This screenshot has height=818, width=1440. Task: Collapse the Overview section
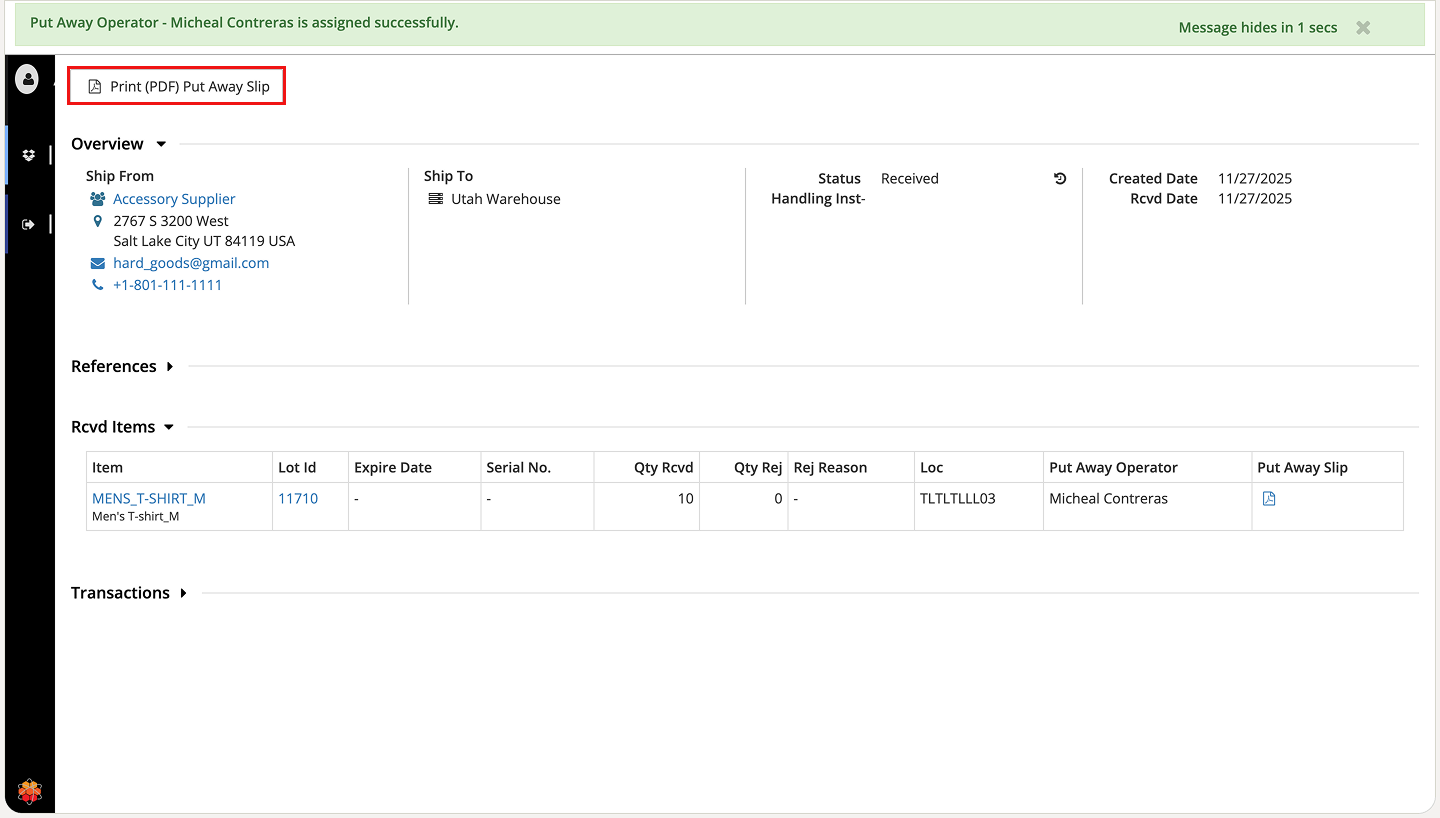coord(161,144)
